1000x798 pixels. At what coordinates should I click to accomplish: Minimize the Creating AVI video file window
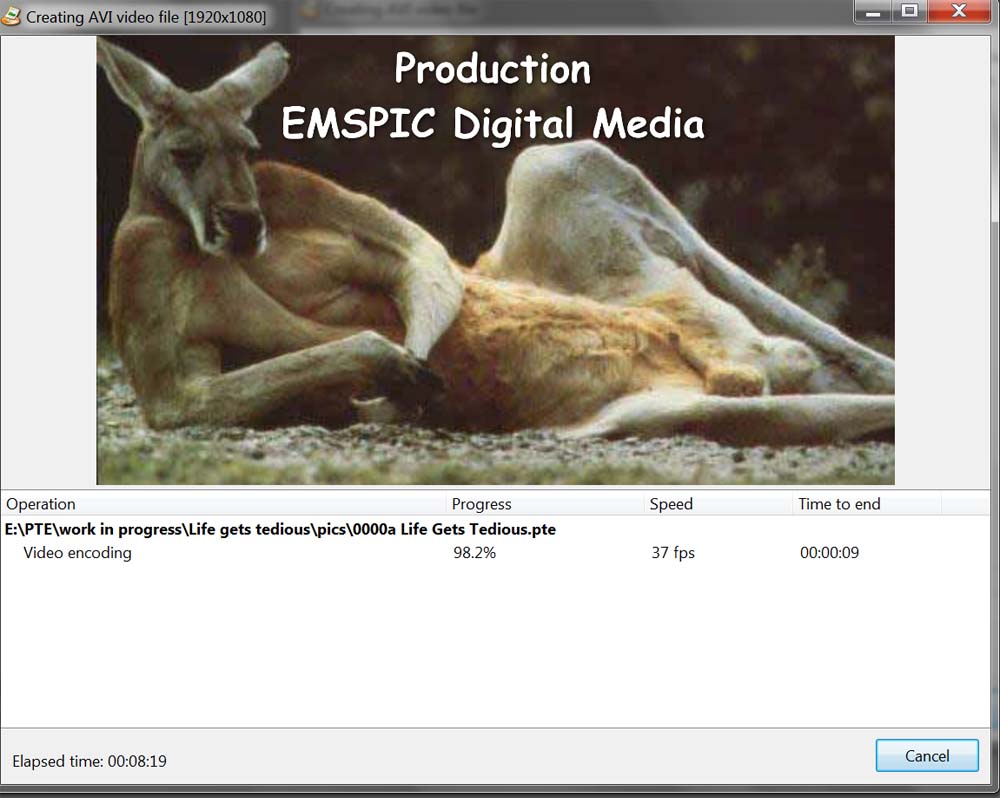tap(873, 11)
